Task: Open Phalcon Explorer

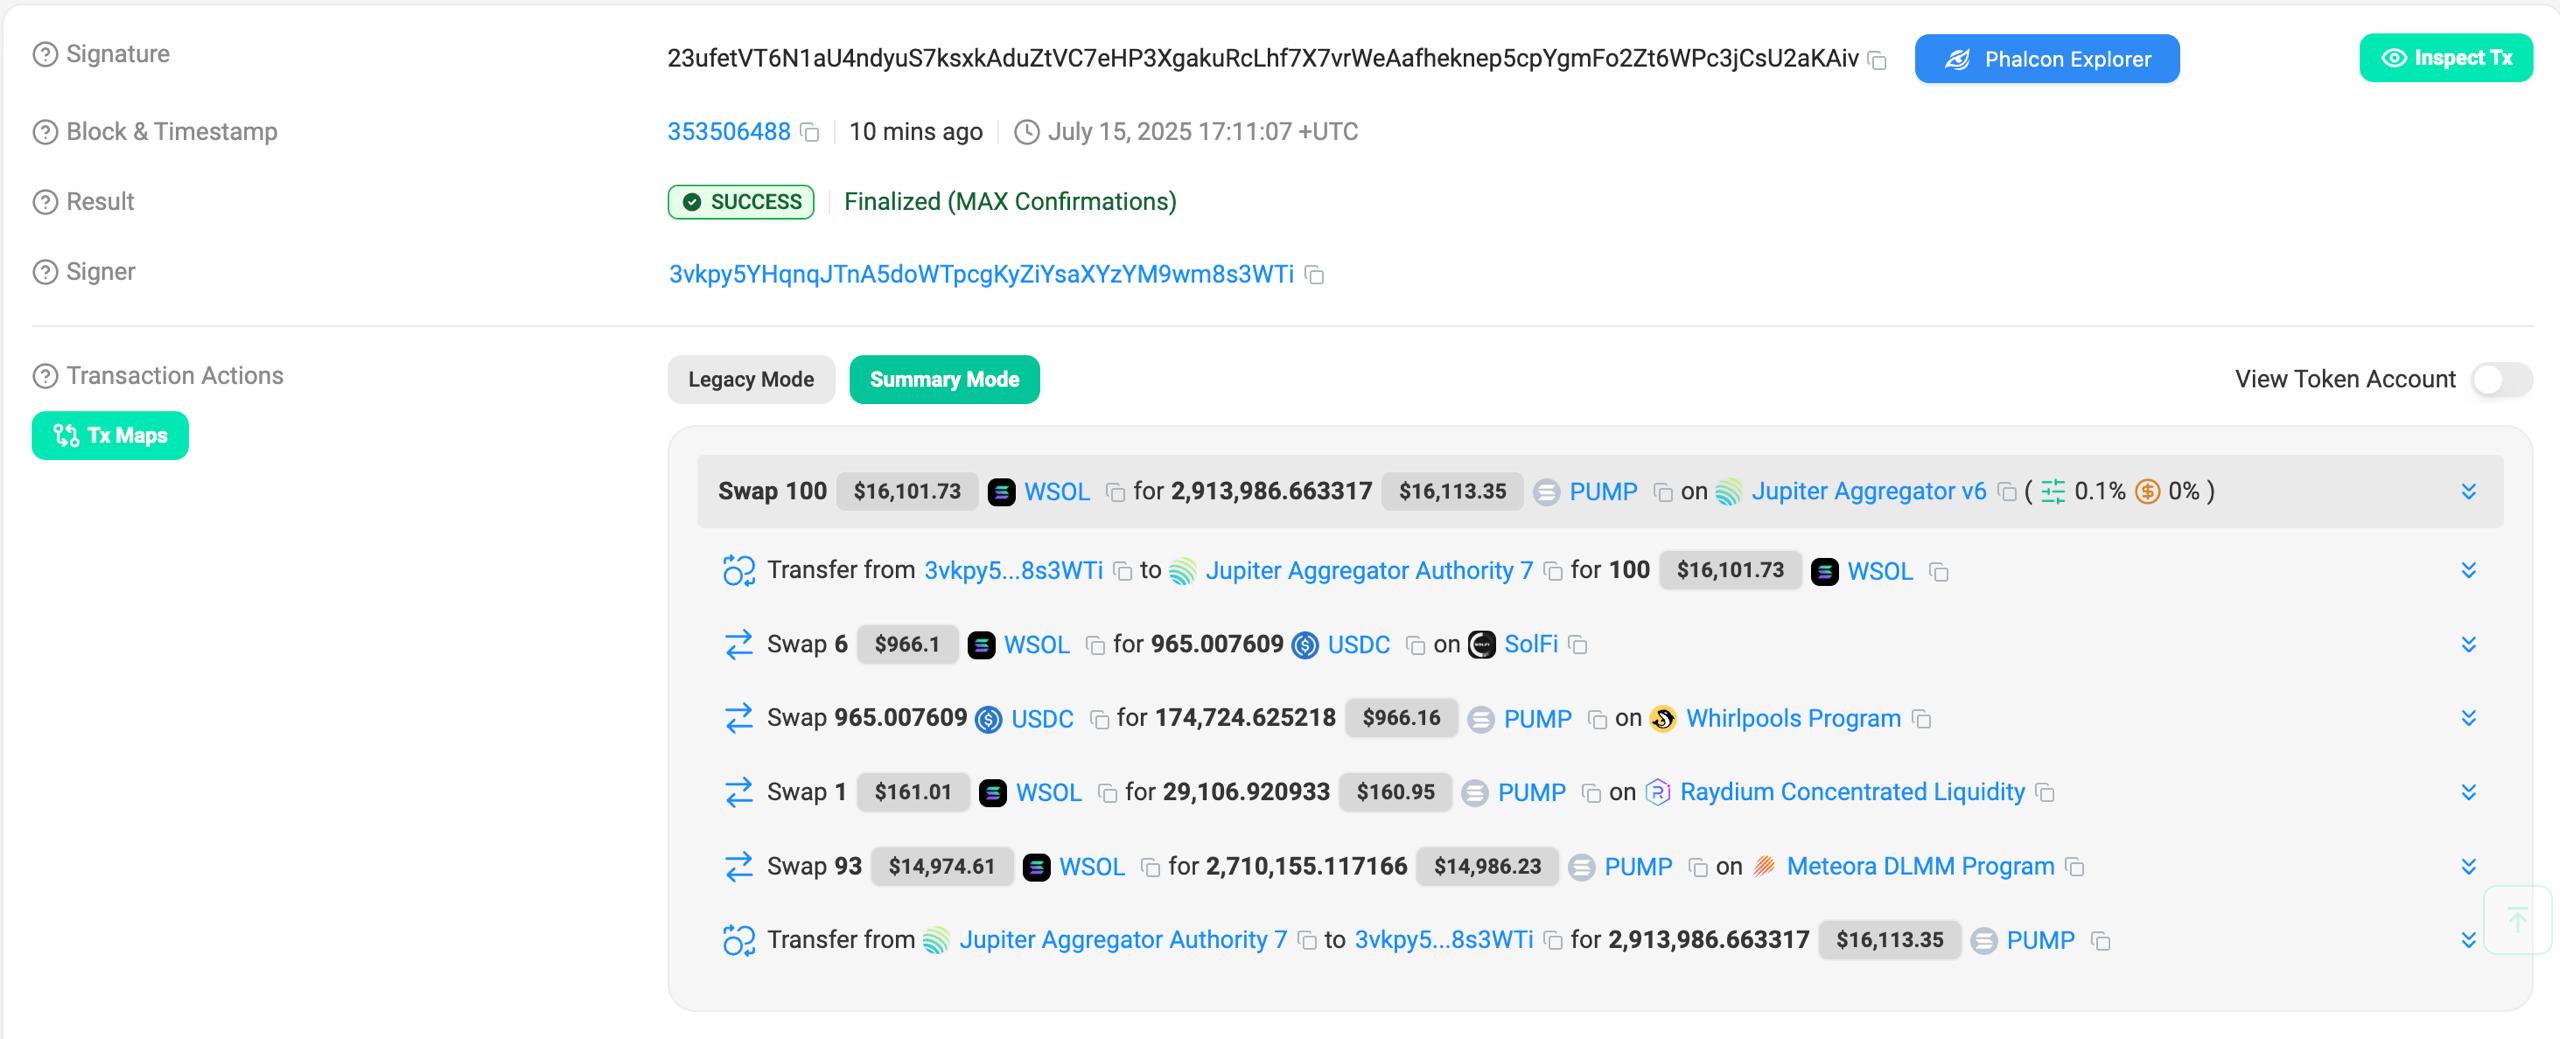Action: [x=2047, y=59]
